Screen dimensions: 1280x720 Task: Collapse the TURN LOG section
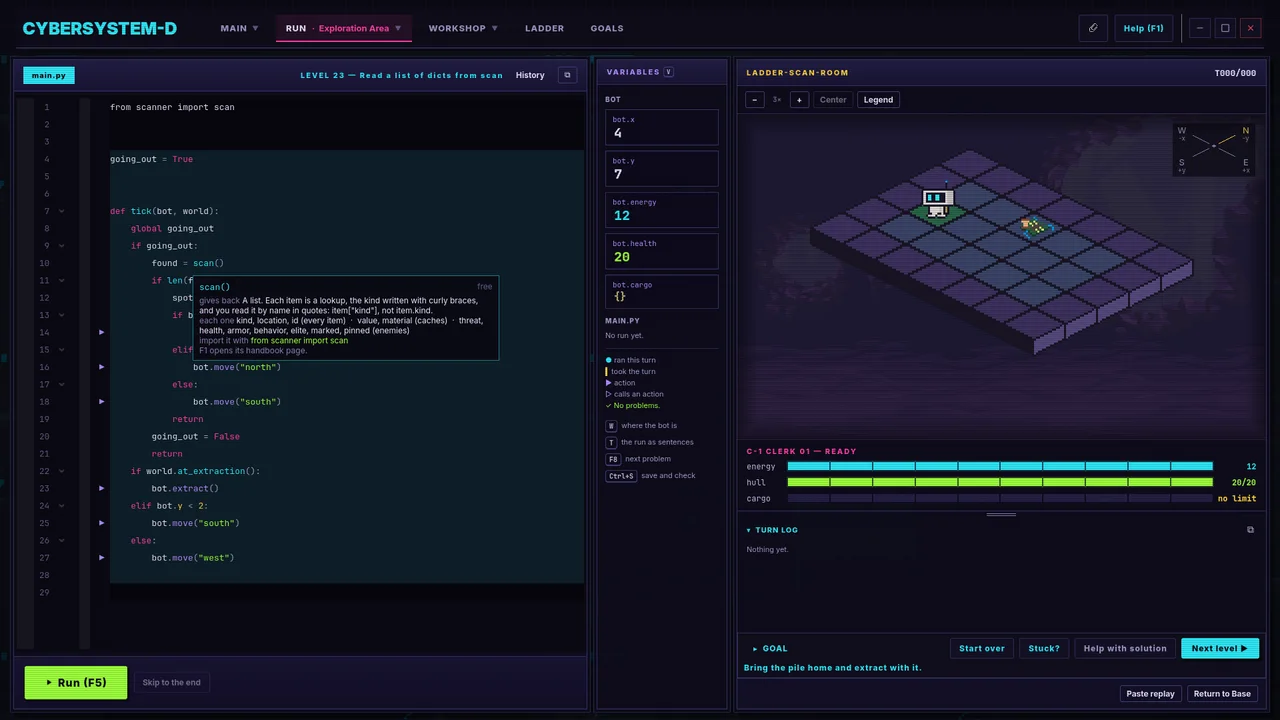pyautogui.click(x=772, y=530)
